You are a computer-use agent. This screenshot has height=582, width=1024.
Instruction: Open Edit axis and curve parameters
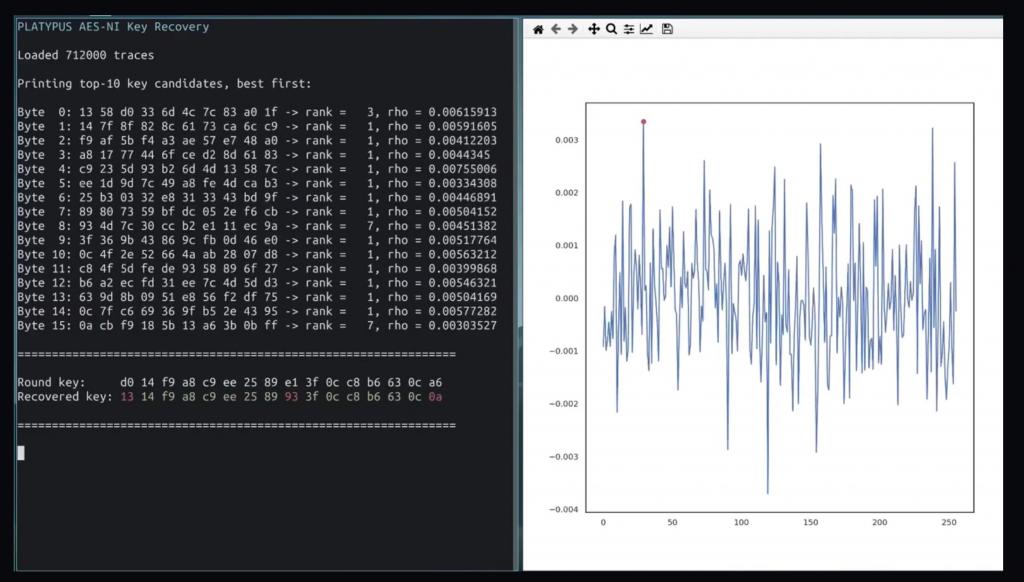[647, 29]
